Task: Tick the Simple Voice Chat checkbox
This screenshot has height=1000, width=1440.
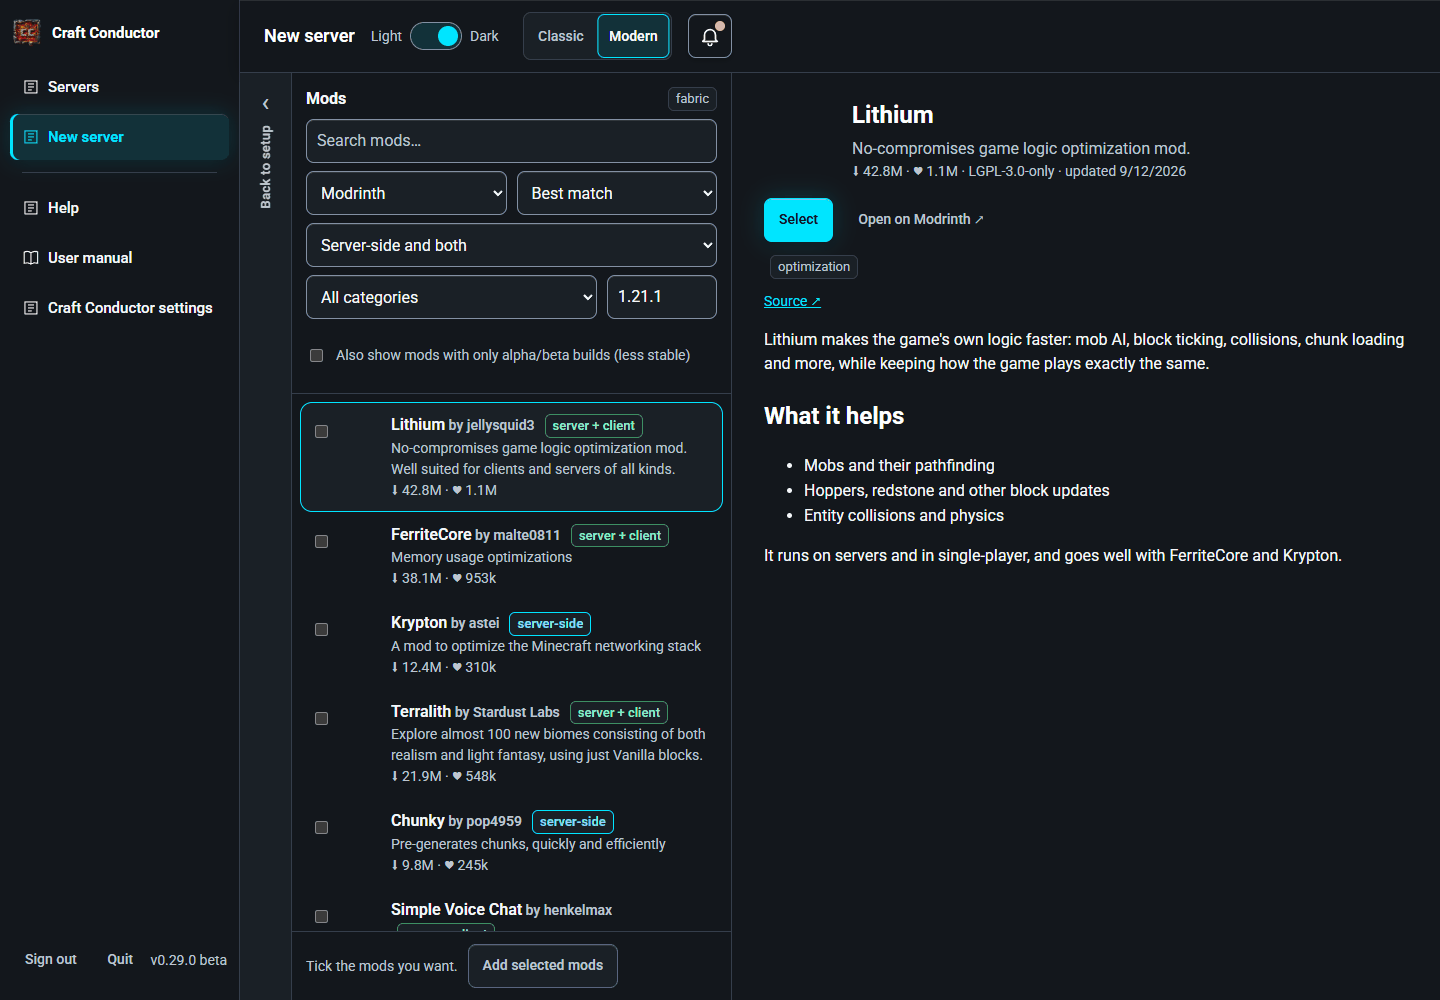Action: click(322, 917)
